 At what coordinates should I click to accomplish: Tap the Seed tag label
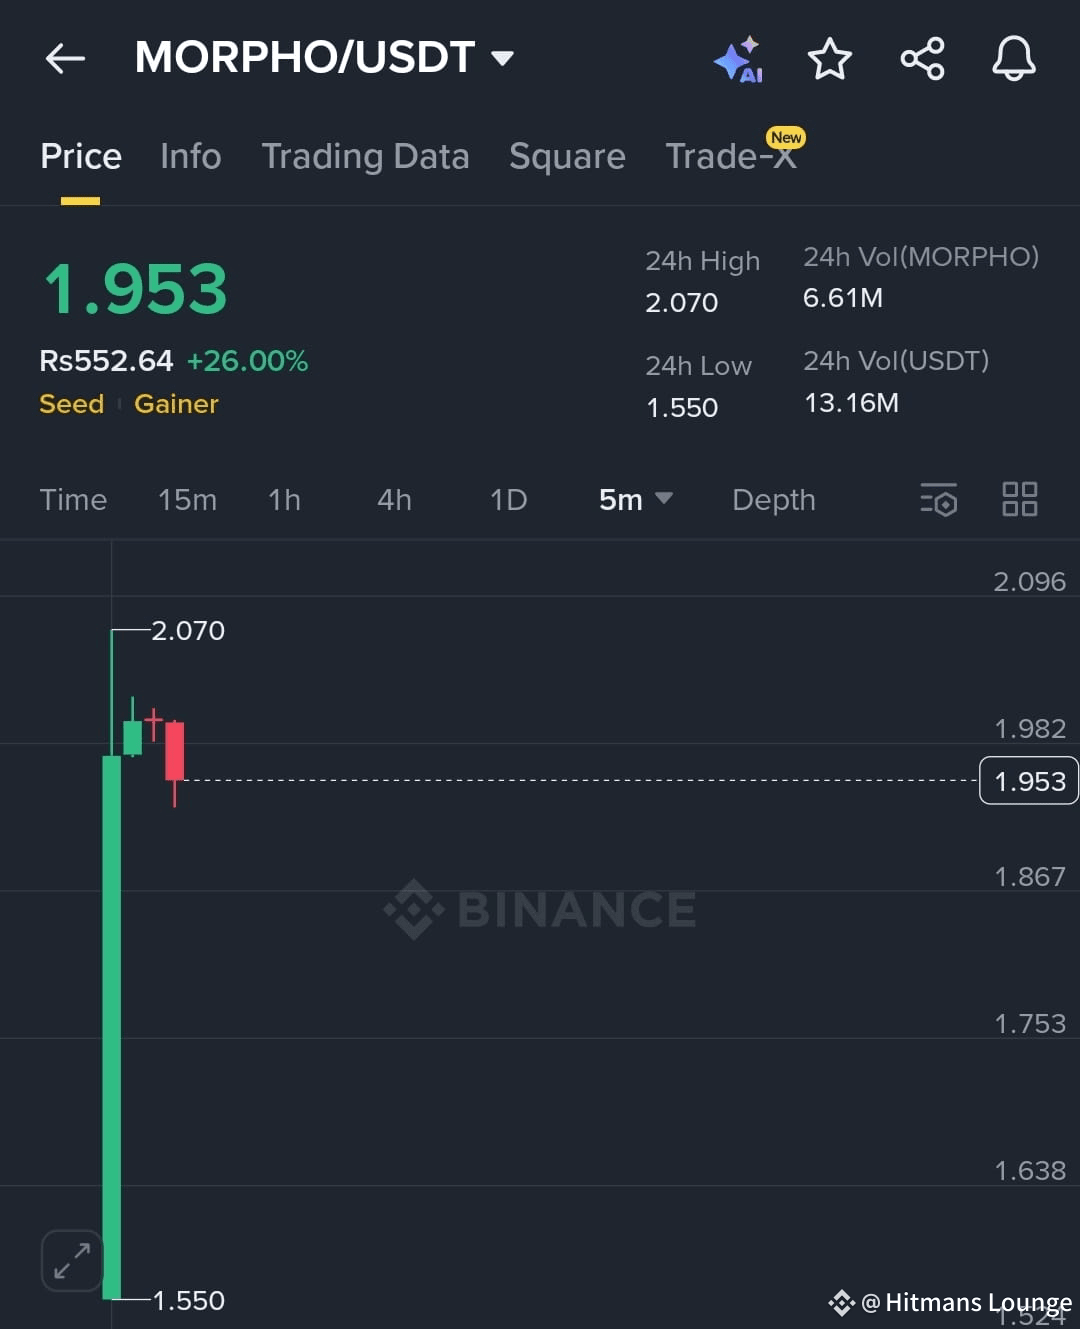tap(71, 404)
